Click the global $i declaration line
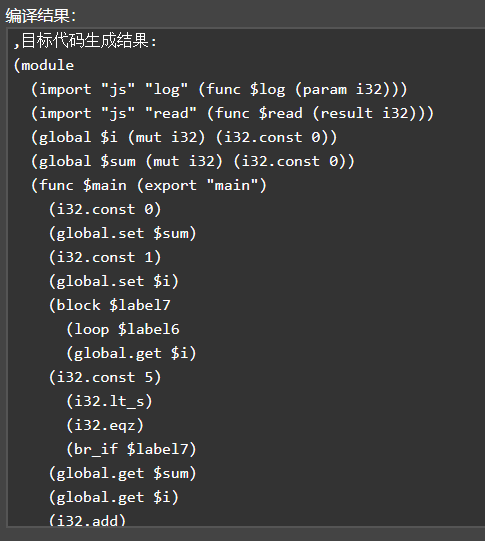This screenshot has width=485, height=541. [184, 137]
